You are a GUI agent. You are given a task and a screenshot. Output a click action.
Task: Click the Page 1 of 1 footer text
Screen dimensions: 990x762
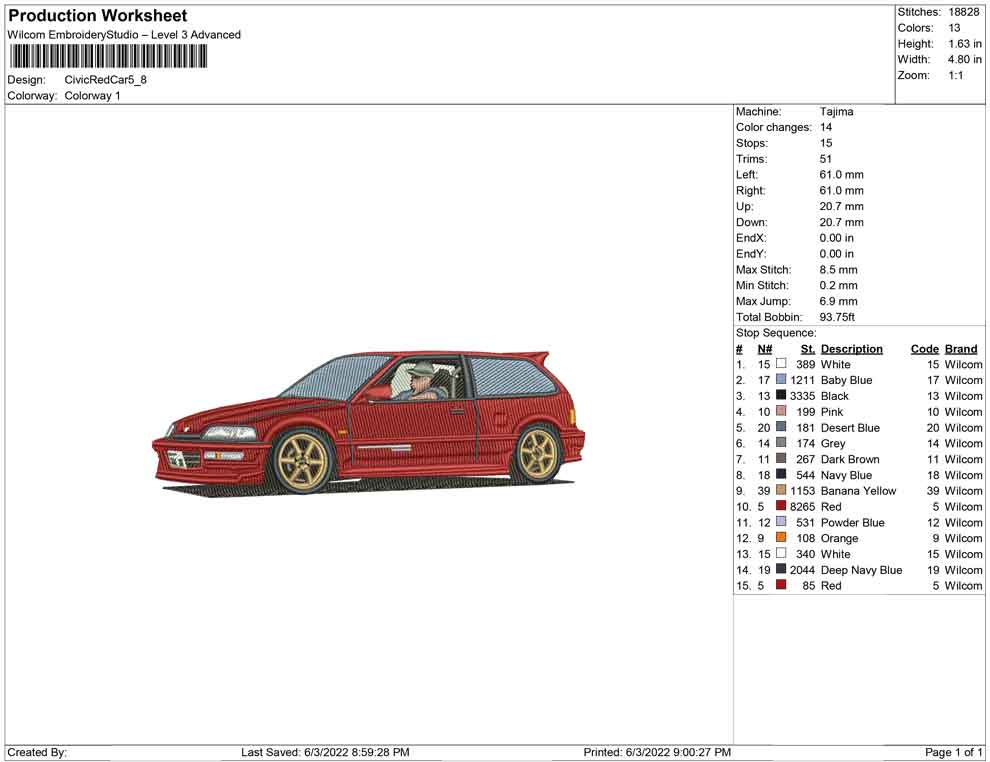pos(953,752)
